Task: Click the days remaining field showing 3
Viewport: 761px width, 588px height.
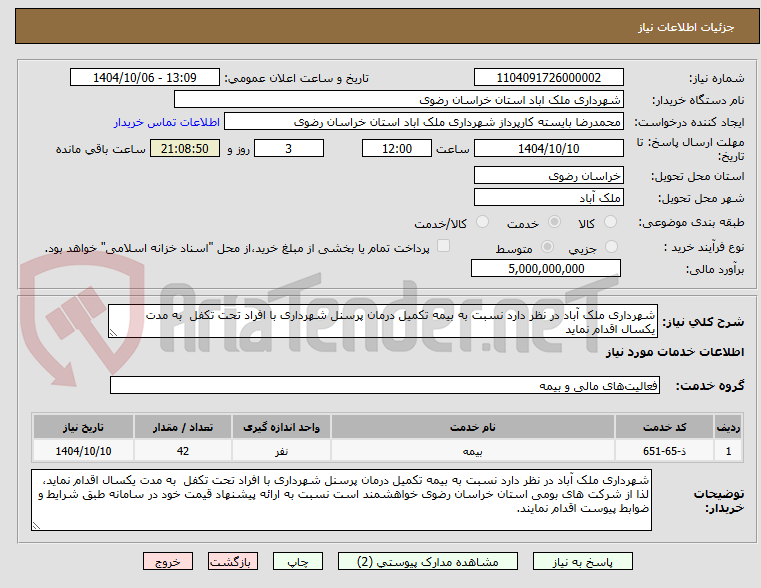Action: pos(289,148)
